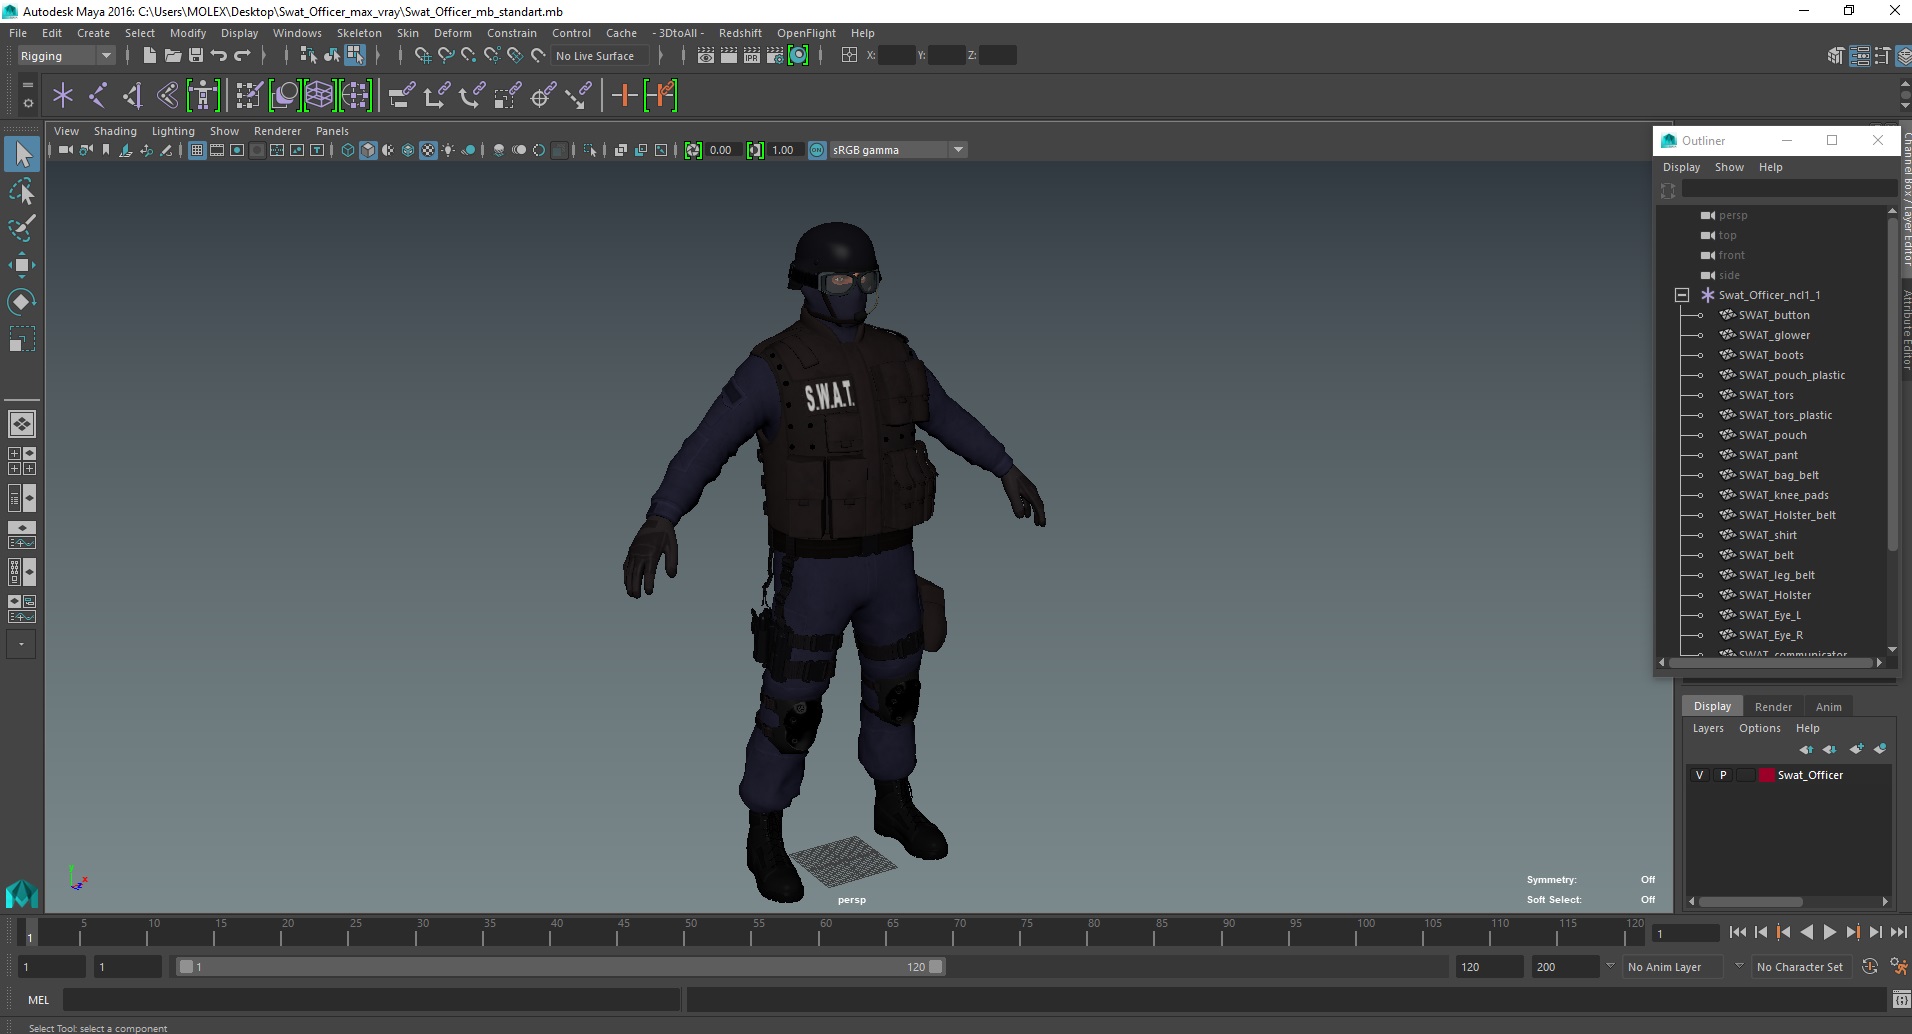This screenshot has height=1034, width=1912.
Task: Open Outliner Display menu
Action: [1681, 167]
